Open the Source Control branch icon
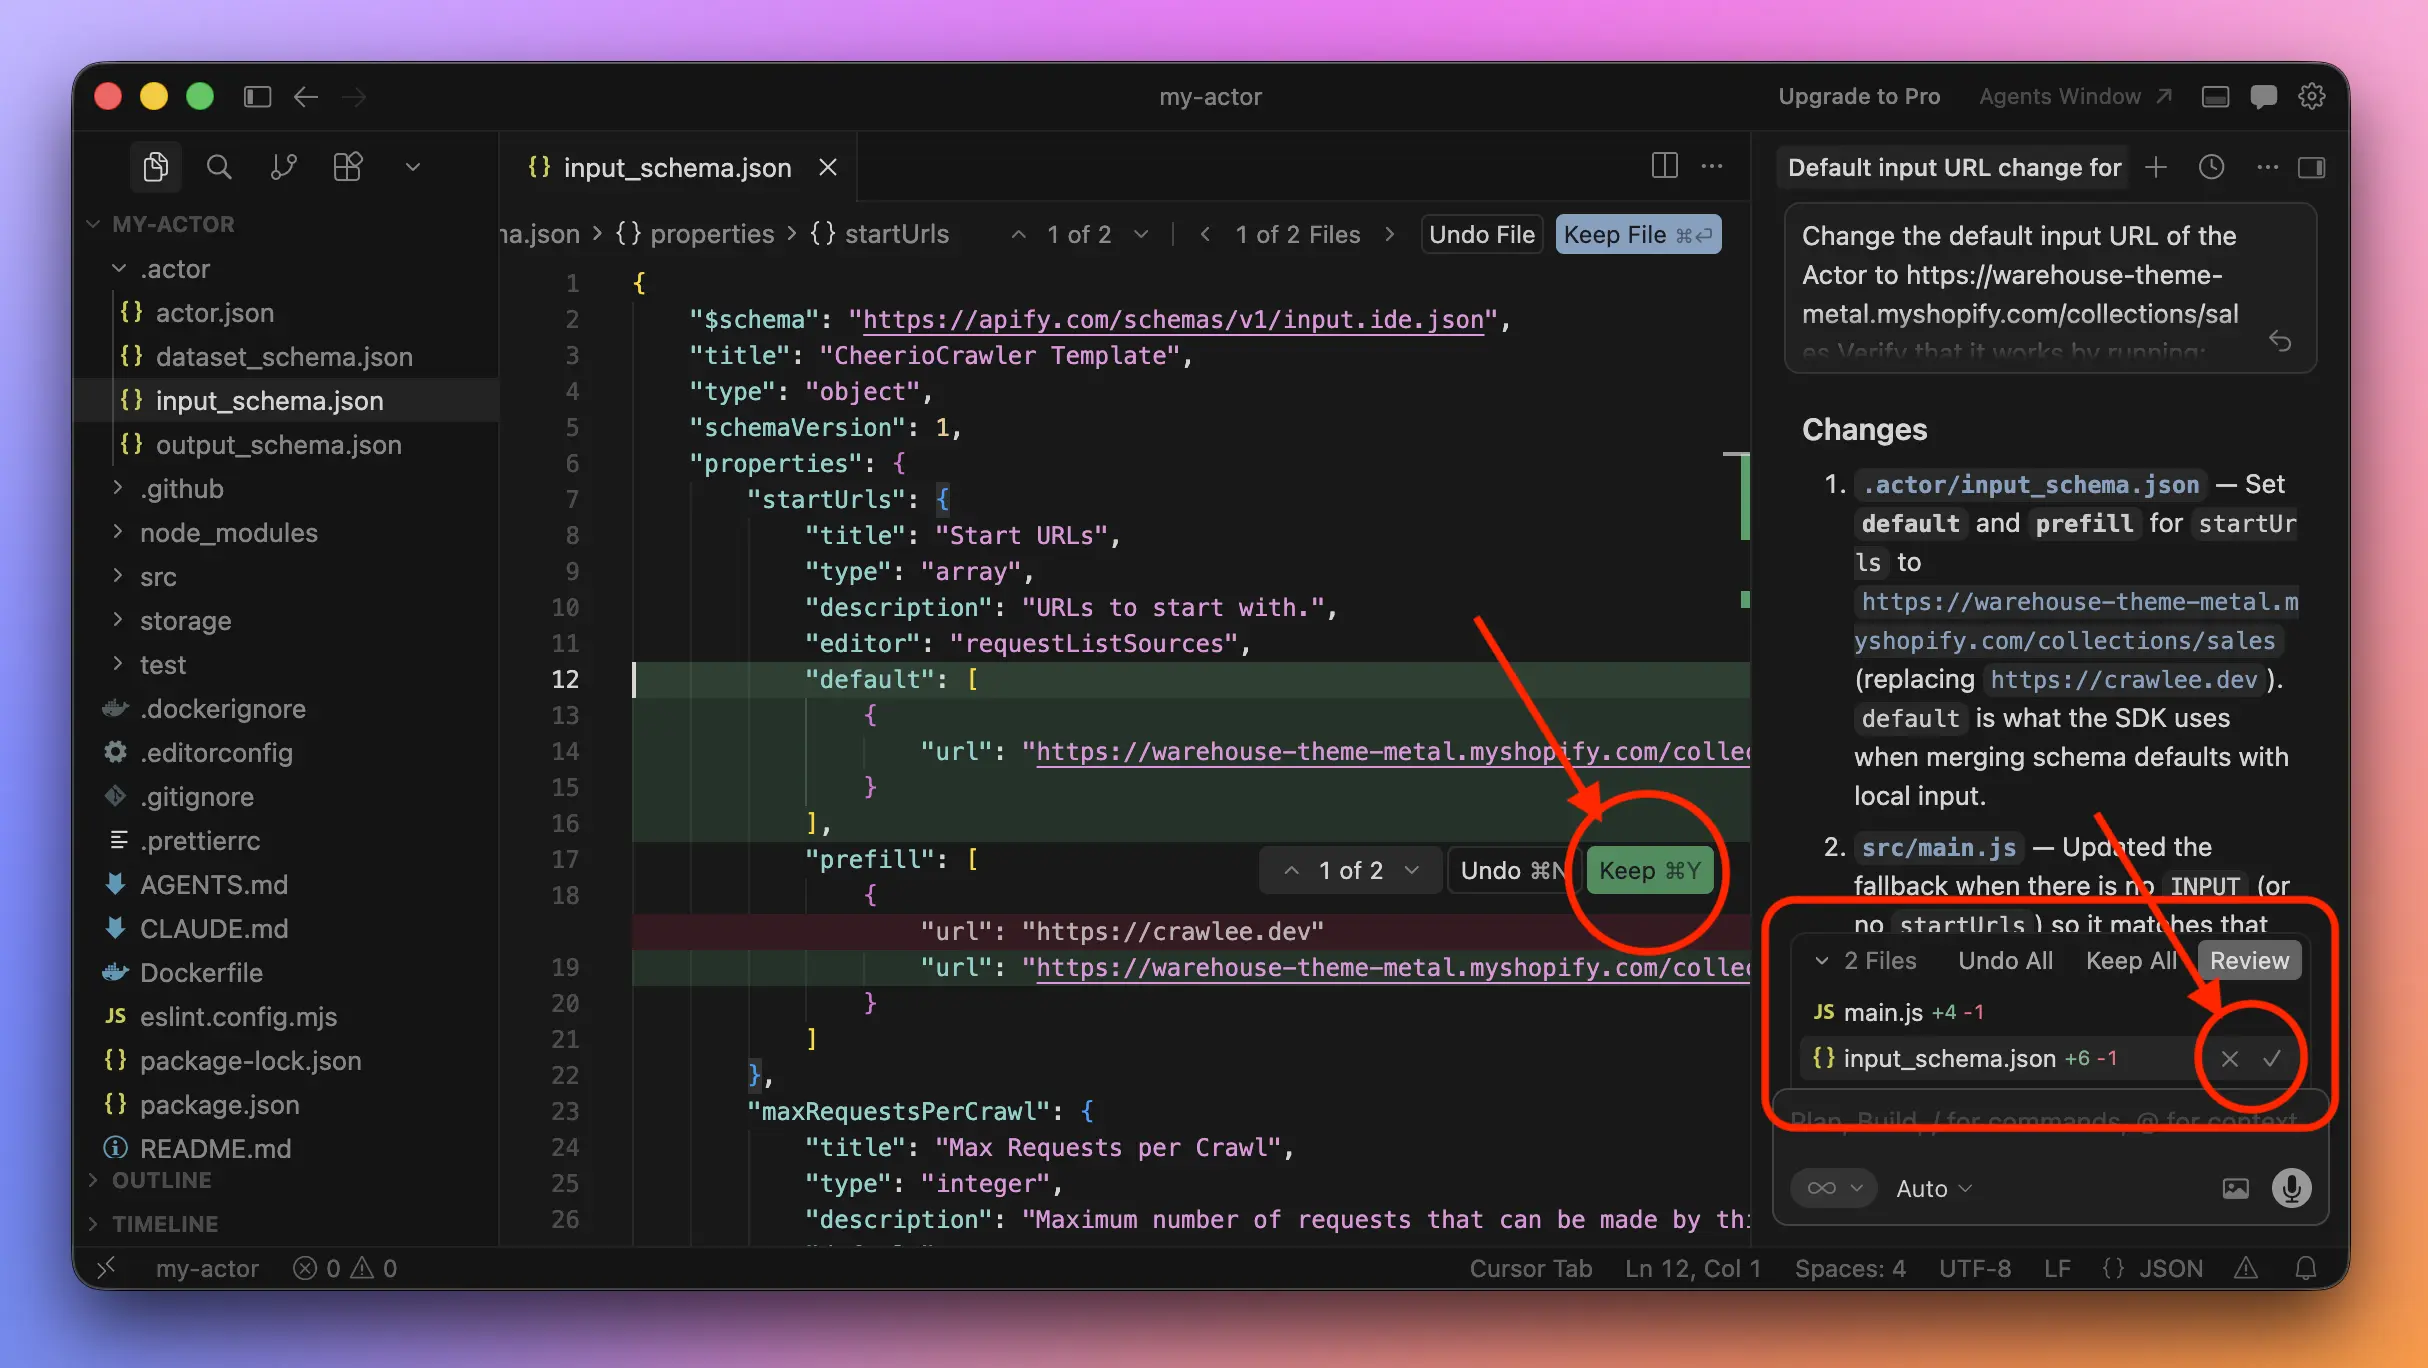Image resolution: width=2428 pixels, height=1368 pixels. 283,167
